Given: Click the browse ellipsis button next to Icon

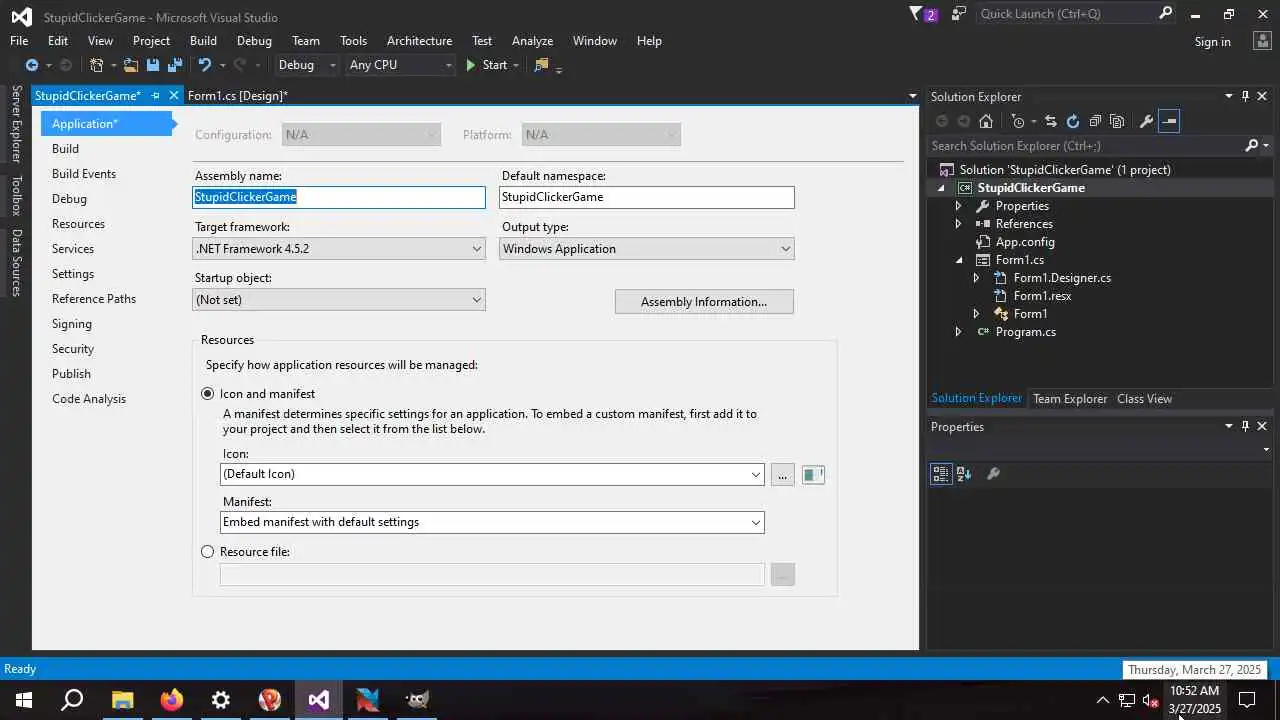Looking at the screenshot, I should click(x=782, y=475).
